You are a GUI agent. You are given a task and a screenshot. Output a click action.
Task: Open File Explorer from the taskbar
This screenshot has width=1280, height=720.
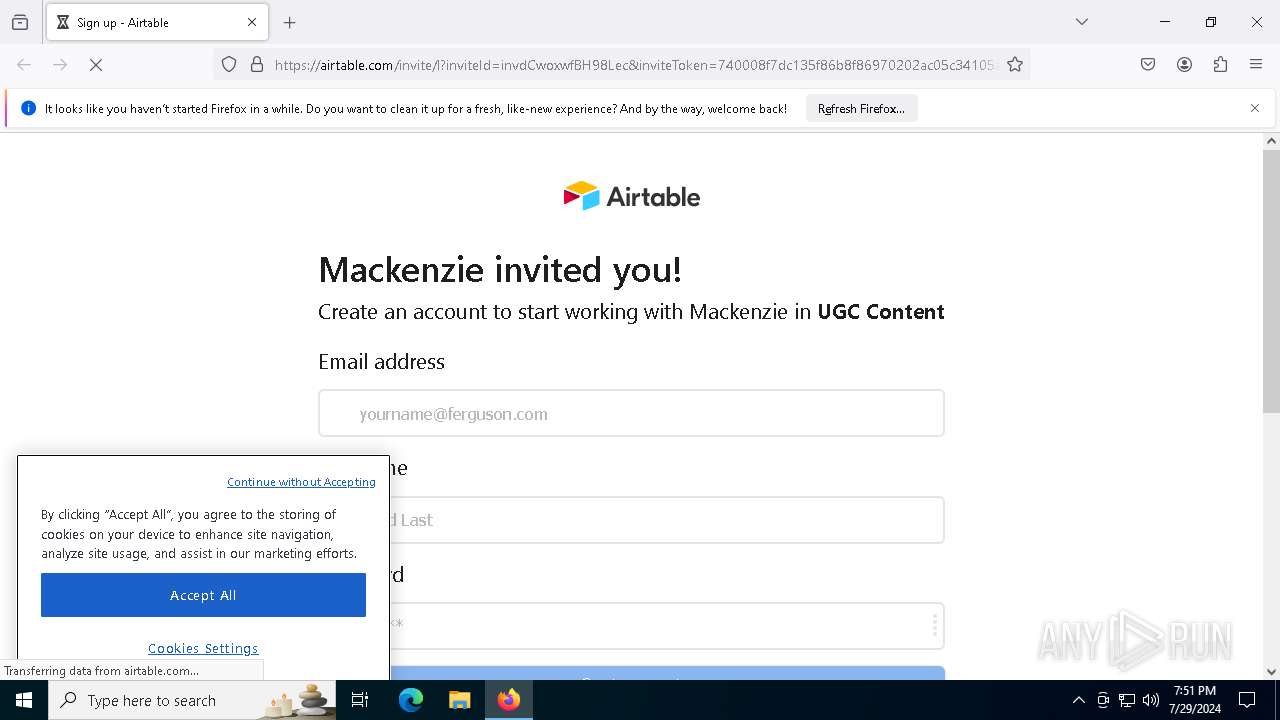coord(459,700)
